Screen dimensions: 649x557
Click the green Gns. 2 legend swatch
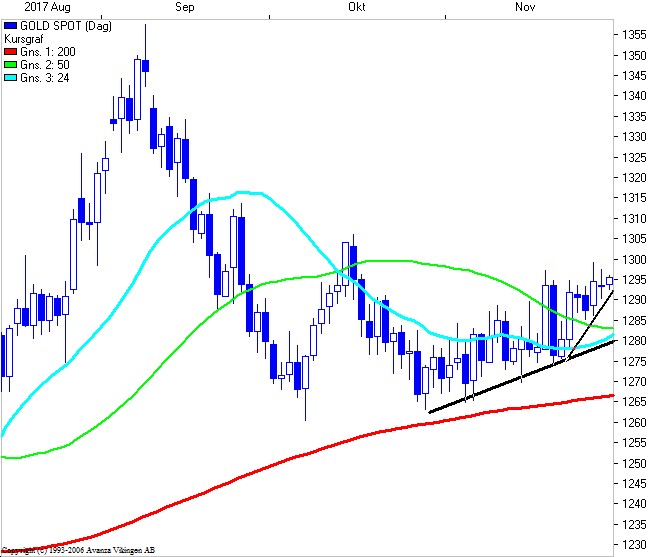[x=10, y=64]
